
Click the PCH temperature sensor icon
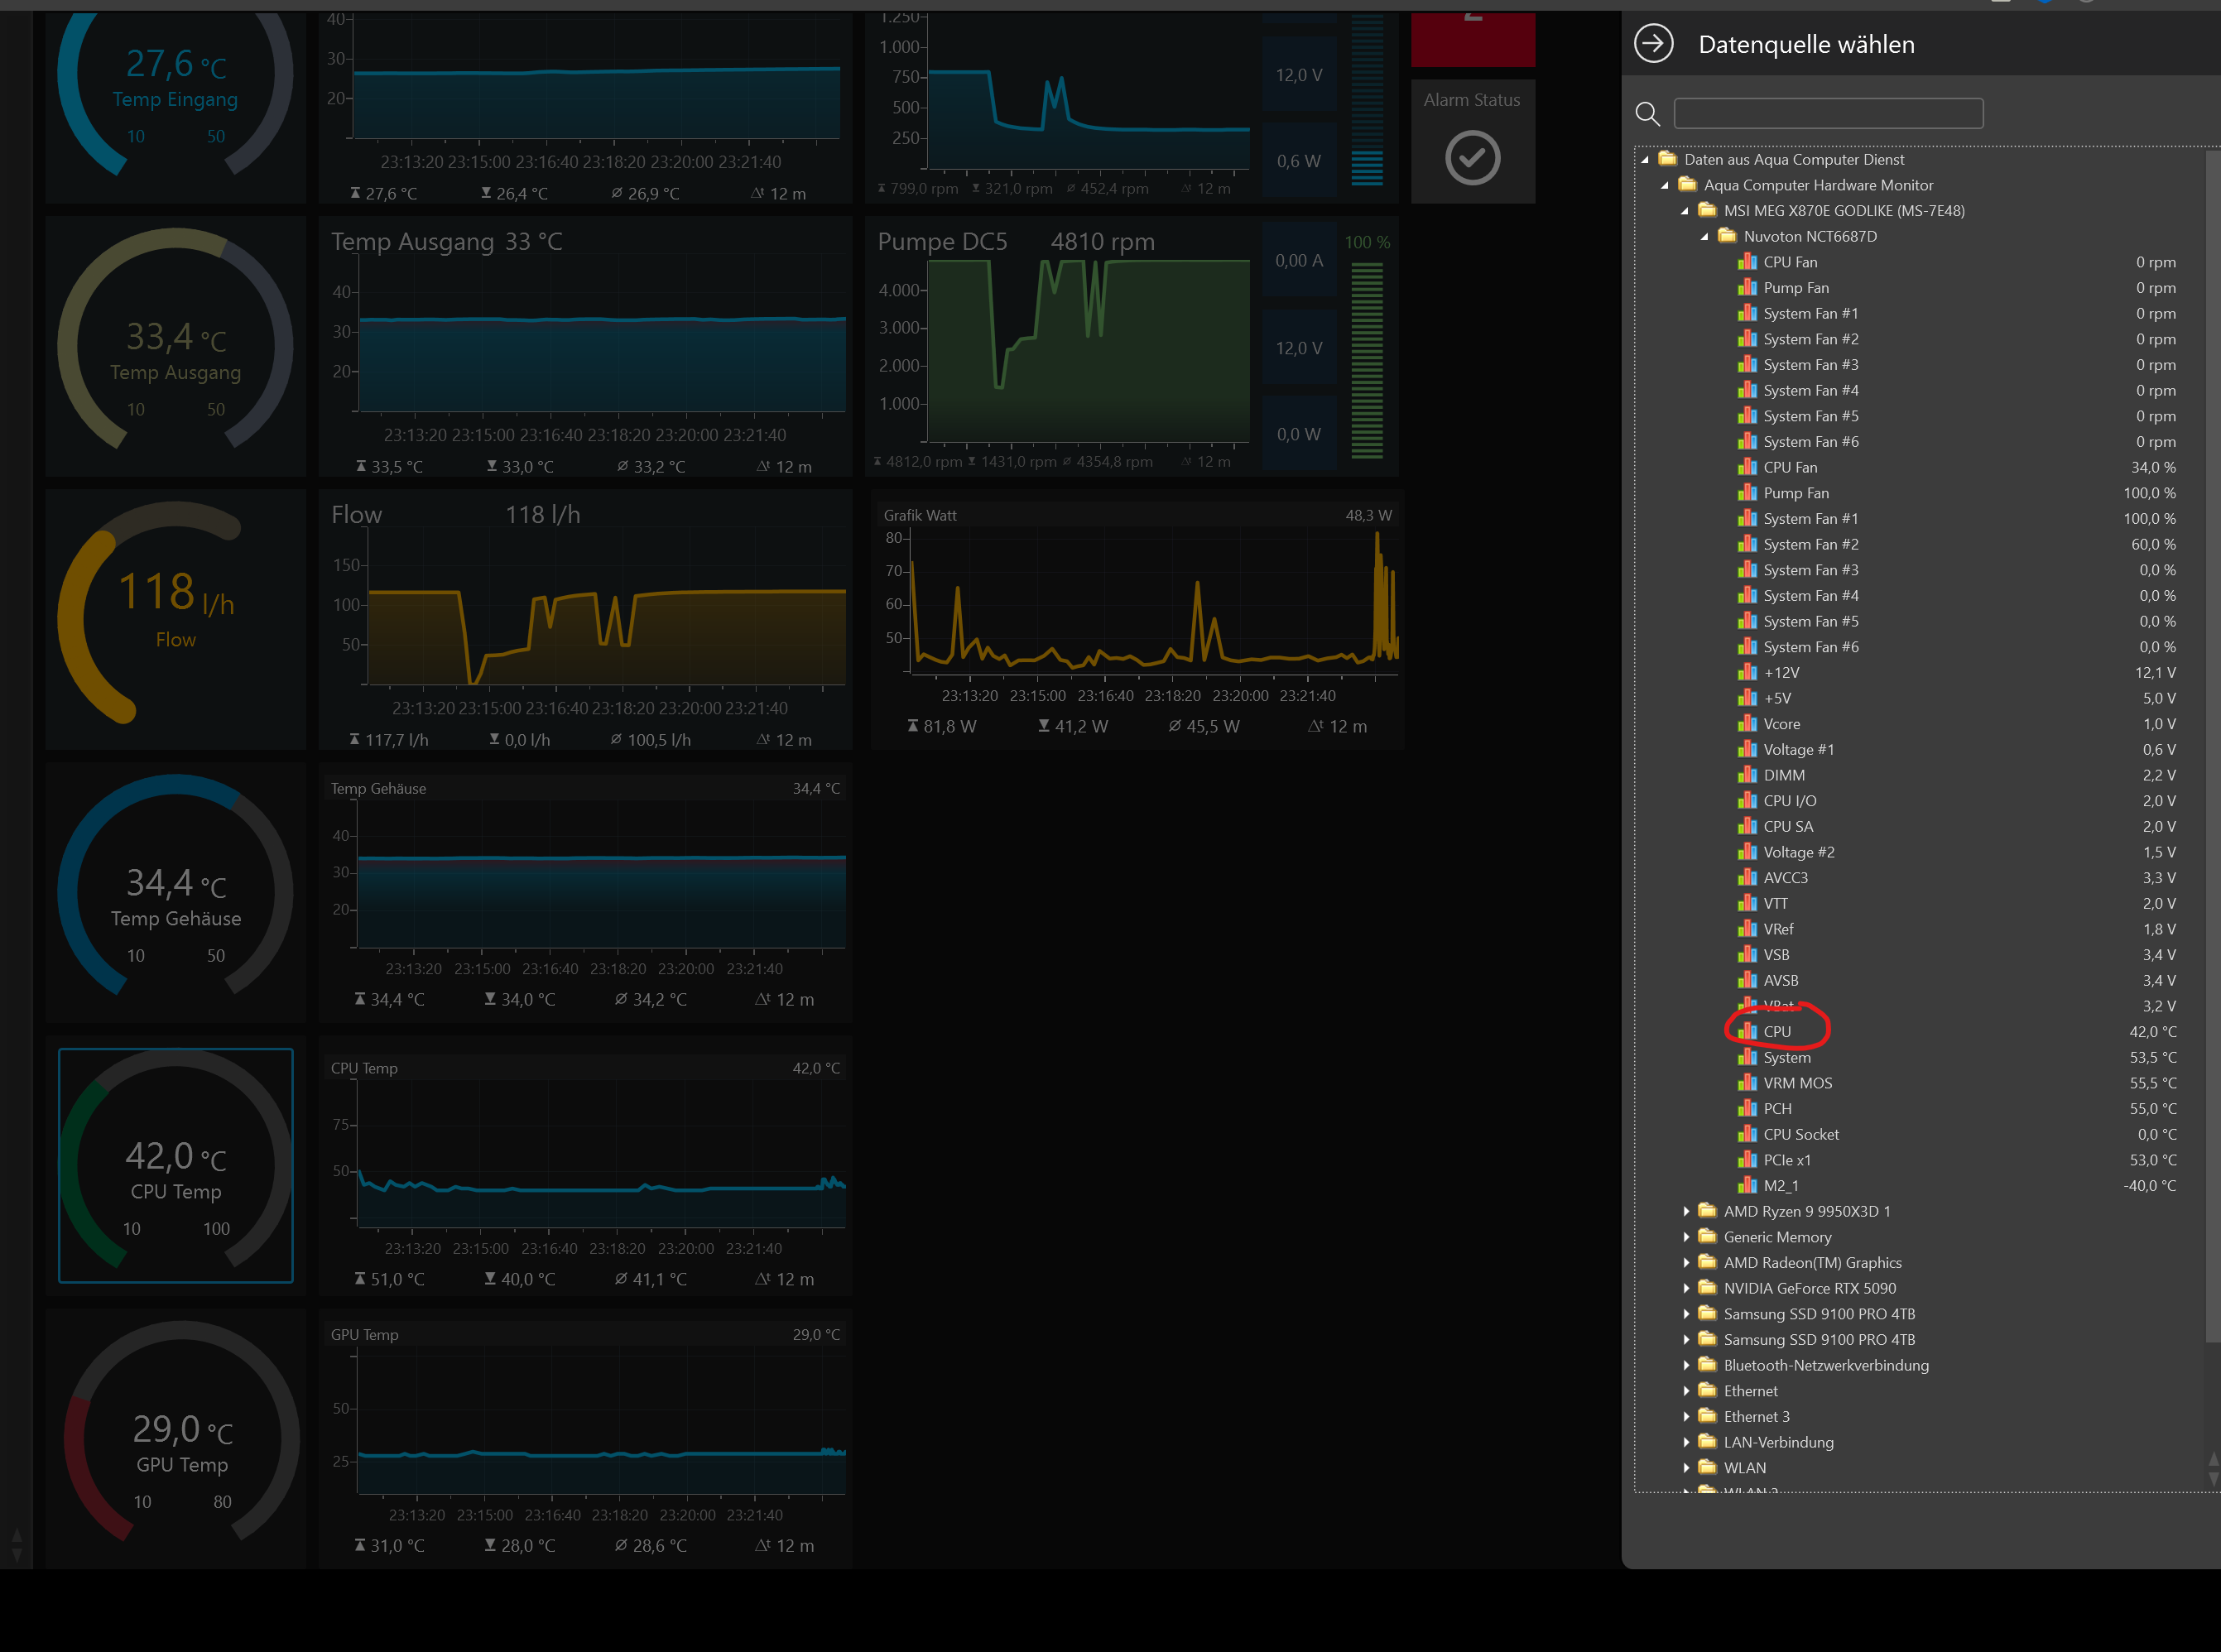tap(1747, 1108)
